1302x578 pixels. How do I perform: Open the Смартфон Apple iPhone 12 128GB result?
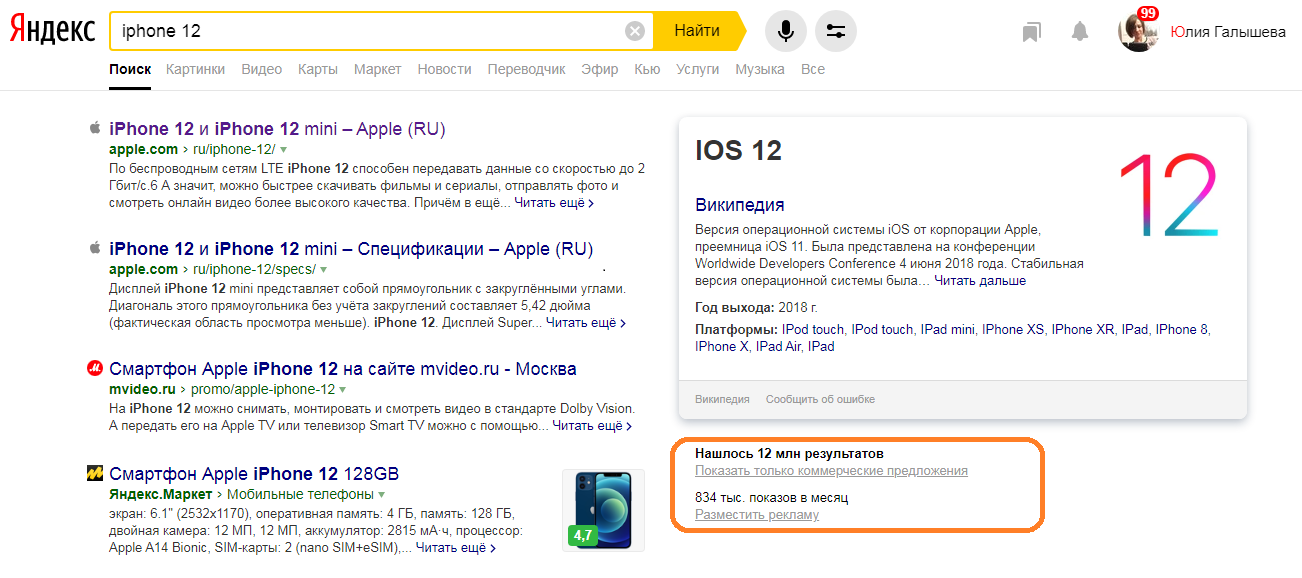coord(254,473)
